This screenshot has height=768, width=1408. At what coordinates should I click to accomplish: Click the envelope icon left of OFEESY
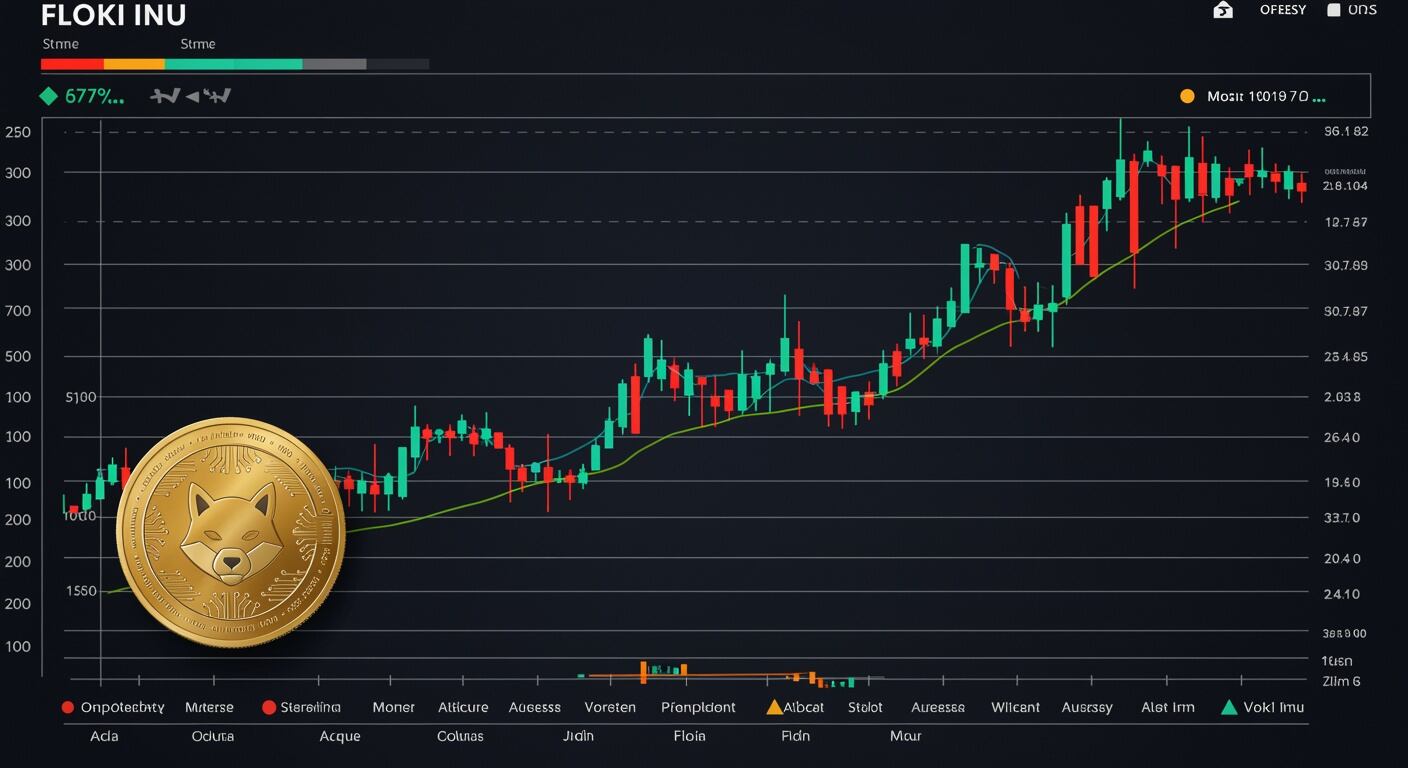(x=1222, y=10)
